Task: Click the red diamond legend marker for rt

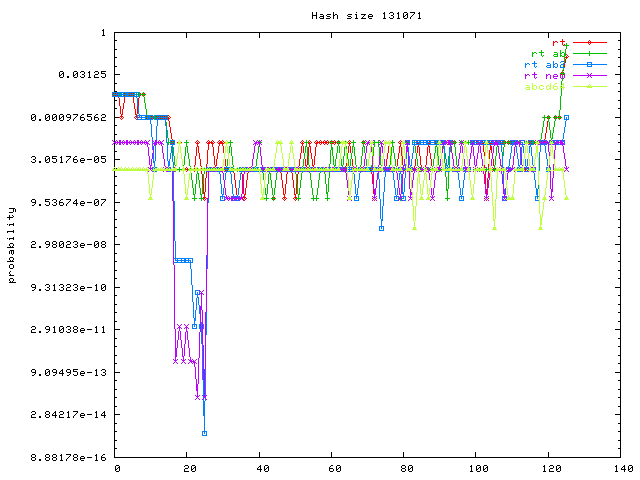Action: 590,43
